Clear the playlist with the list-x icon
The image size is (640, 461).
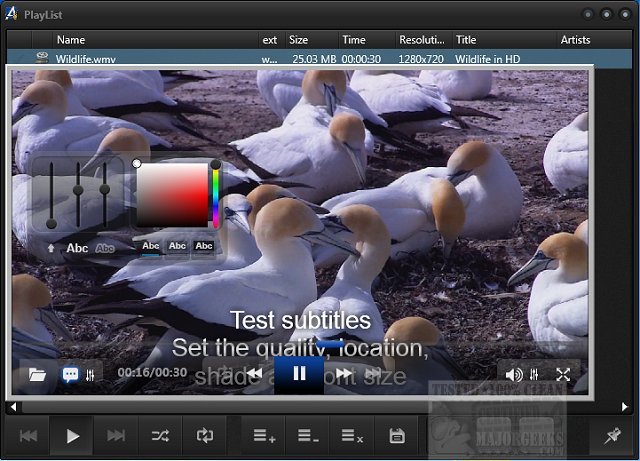pyautogui.click(x=351, y=435)
